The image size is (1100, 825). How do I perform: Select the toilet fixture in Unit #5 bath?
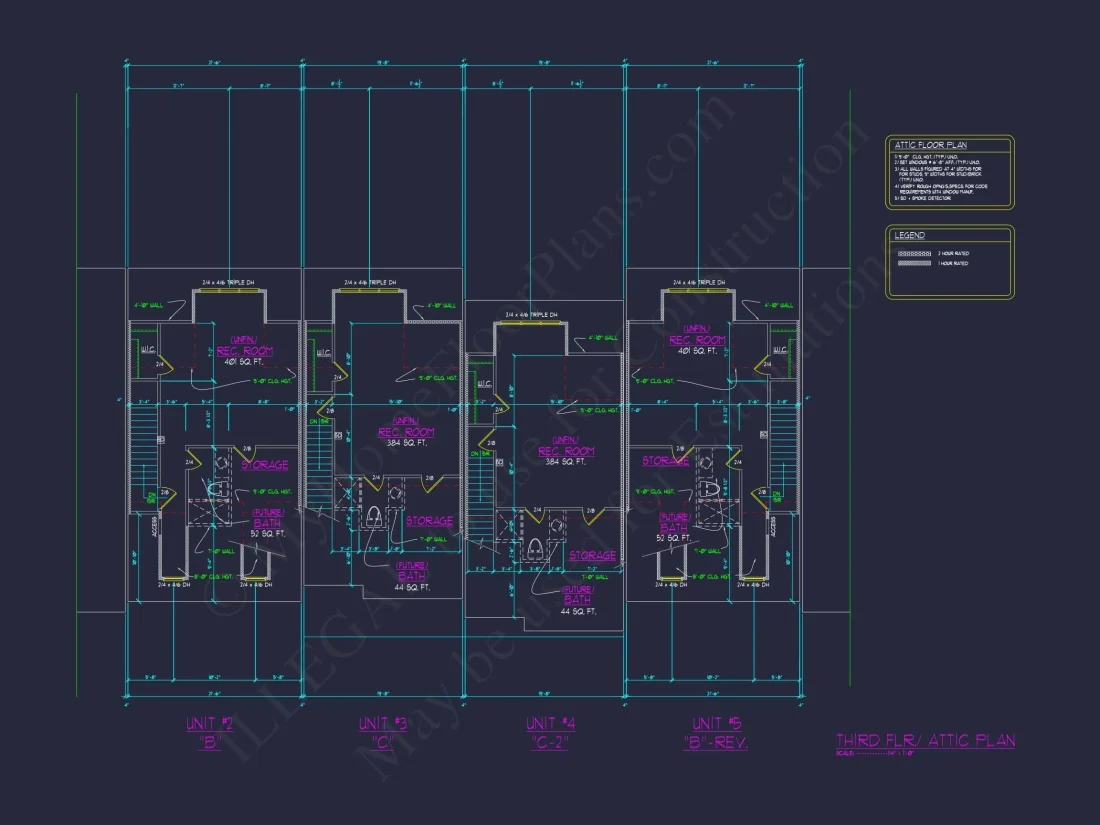pos(709,489)
